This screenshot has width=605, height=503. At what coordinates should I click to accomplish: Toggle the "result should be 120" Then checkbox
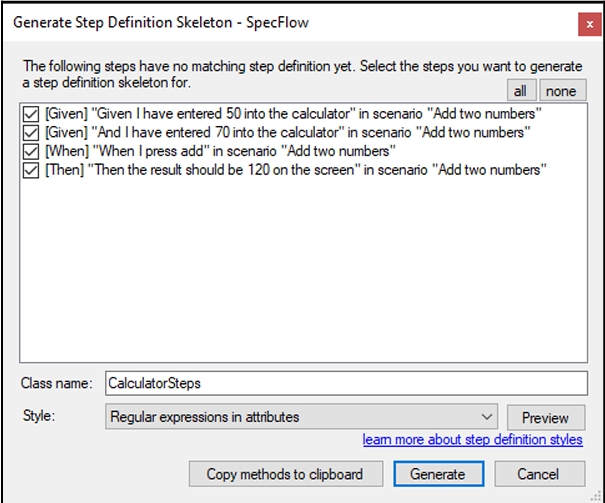click(30, 171)
